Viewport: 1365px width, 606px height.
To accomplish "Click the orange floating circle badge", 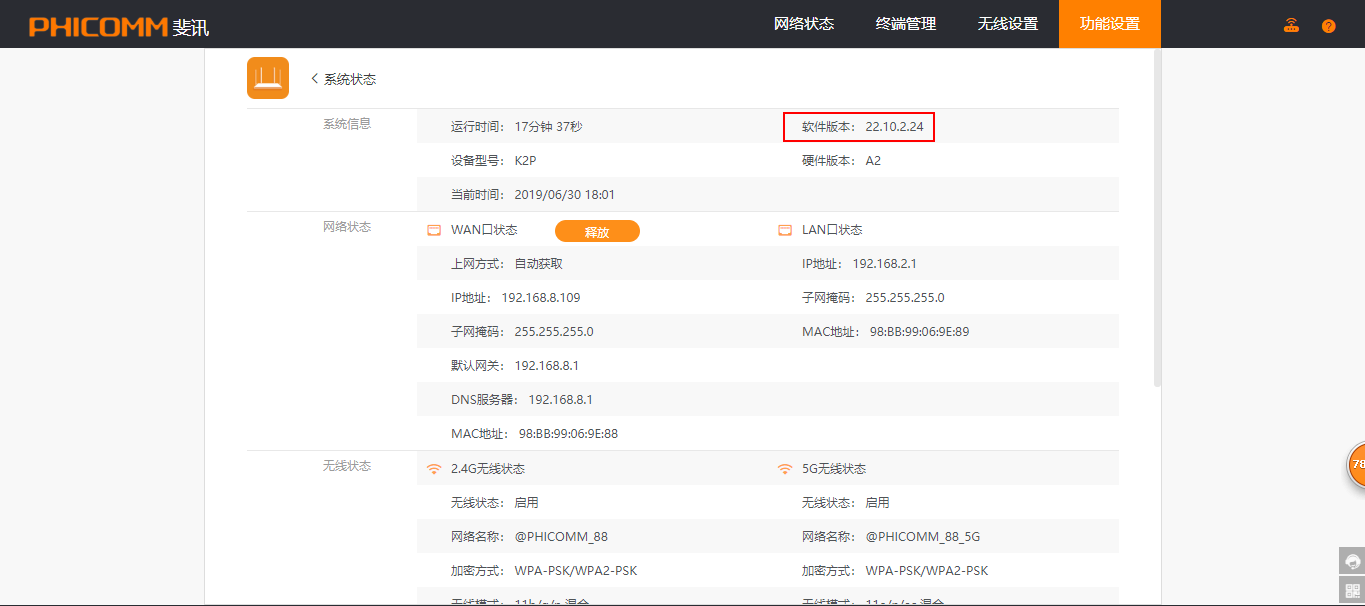I will click(1356, 465).
